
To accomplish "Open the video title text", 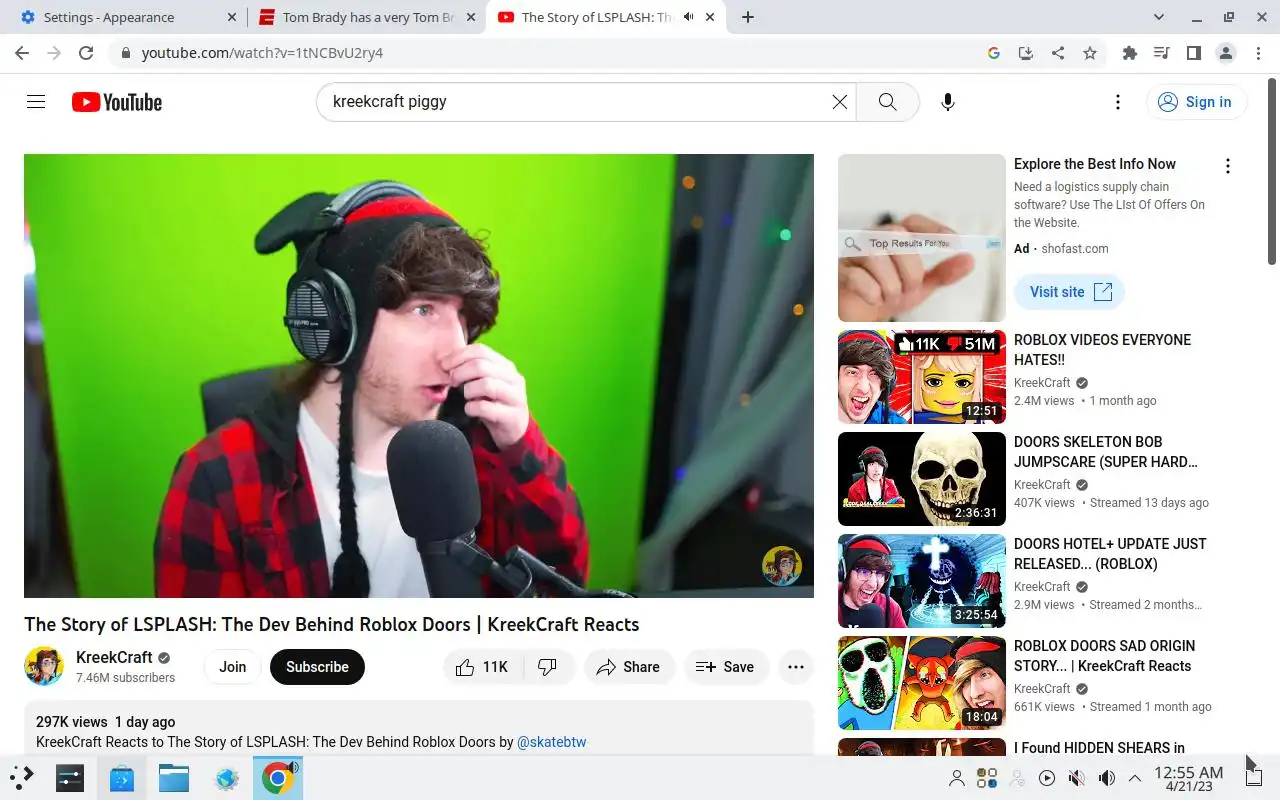I will (332, 625).
